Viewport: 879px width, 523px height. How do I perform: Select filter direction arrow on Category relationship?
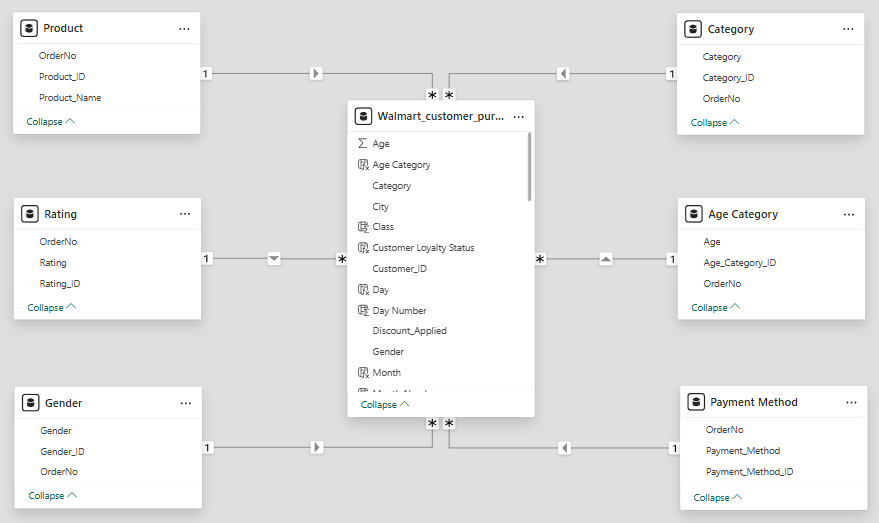click(563, 73)
